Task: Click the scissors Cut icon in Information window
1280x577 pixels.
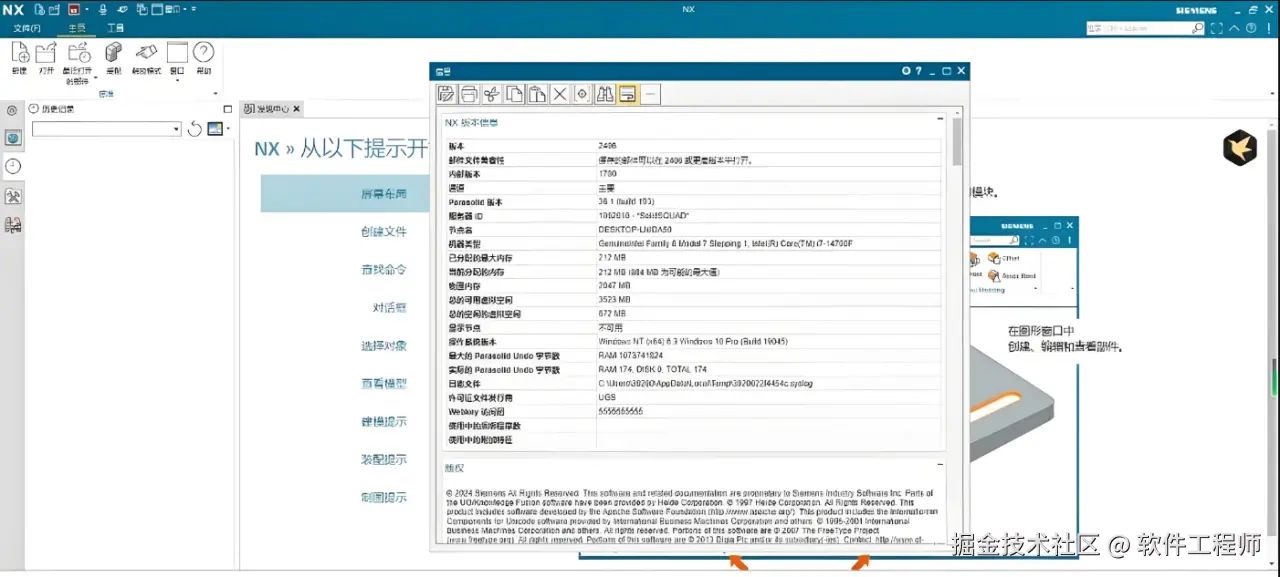Action: (x=491, y=94)
